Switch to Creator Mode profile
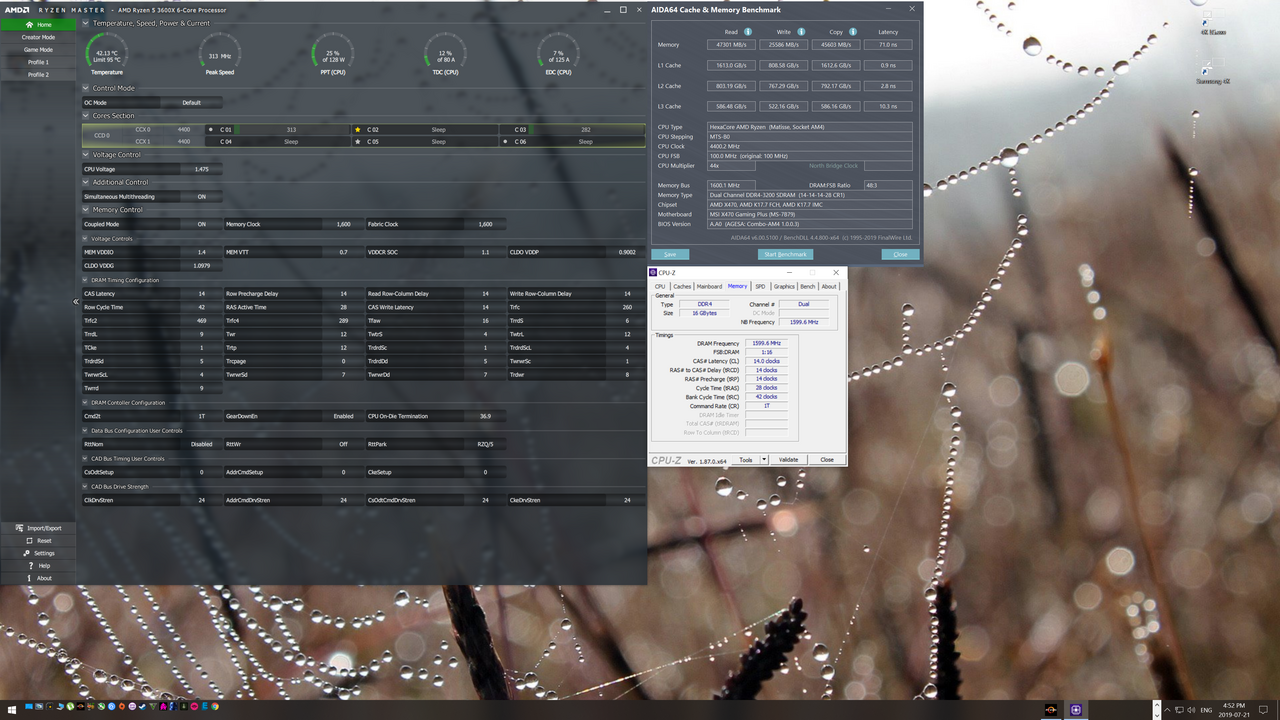This screenshot has height=720, width=1280. pos(38,37)
